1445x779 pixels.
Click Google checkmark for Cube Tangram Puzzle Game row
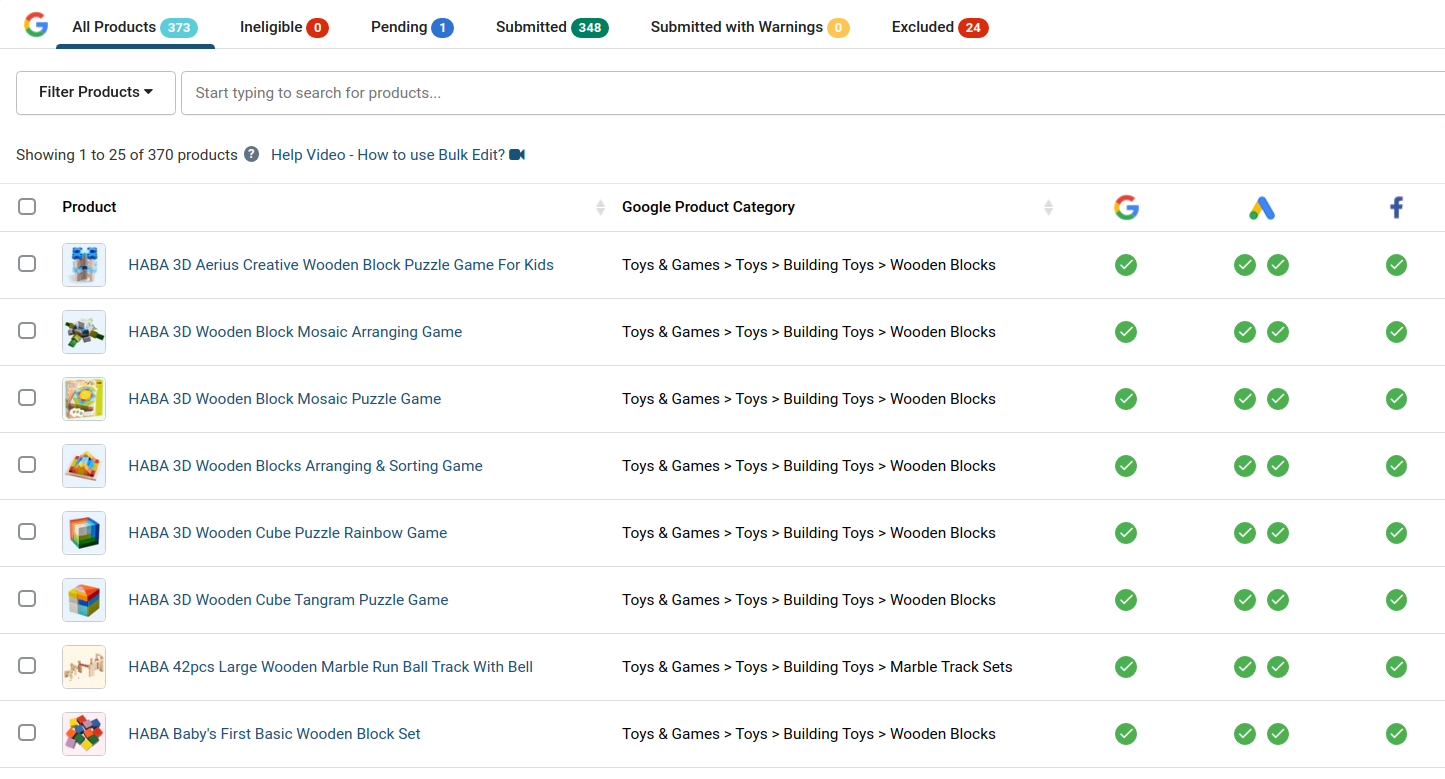[1126, 600]
